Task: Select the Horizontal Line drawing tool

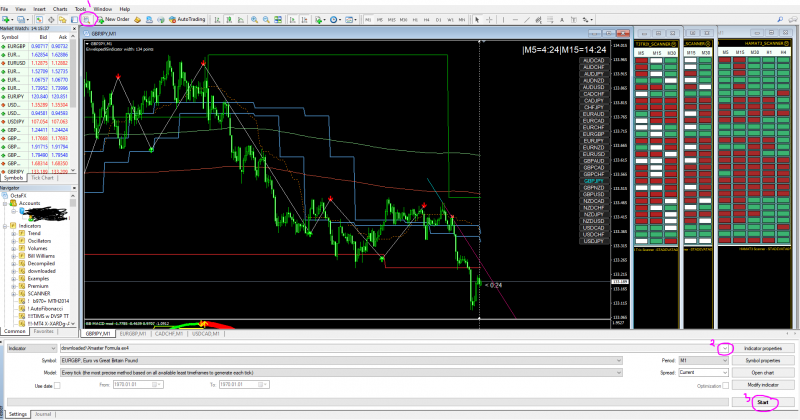Action: point(515,19)
